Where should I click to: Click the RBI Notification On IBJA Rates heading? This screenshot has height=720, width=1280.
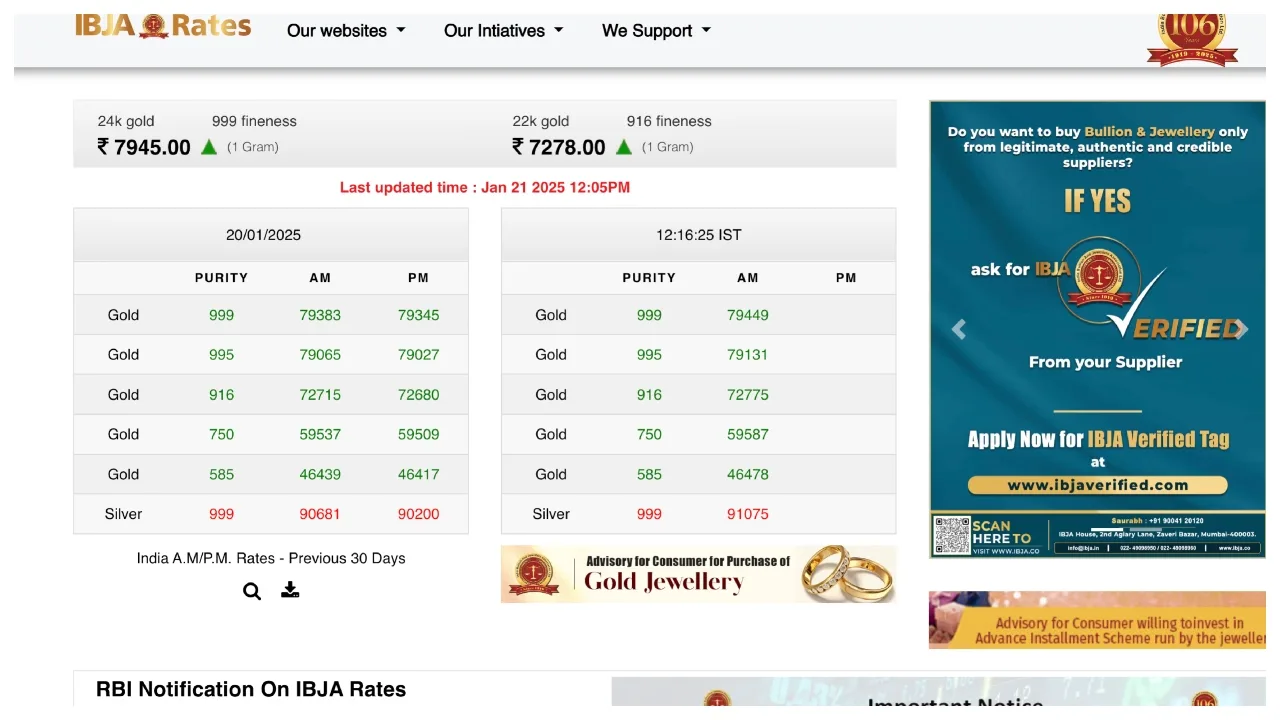point(251,689)
